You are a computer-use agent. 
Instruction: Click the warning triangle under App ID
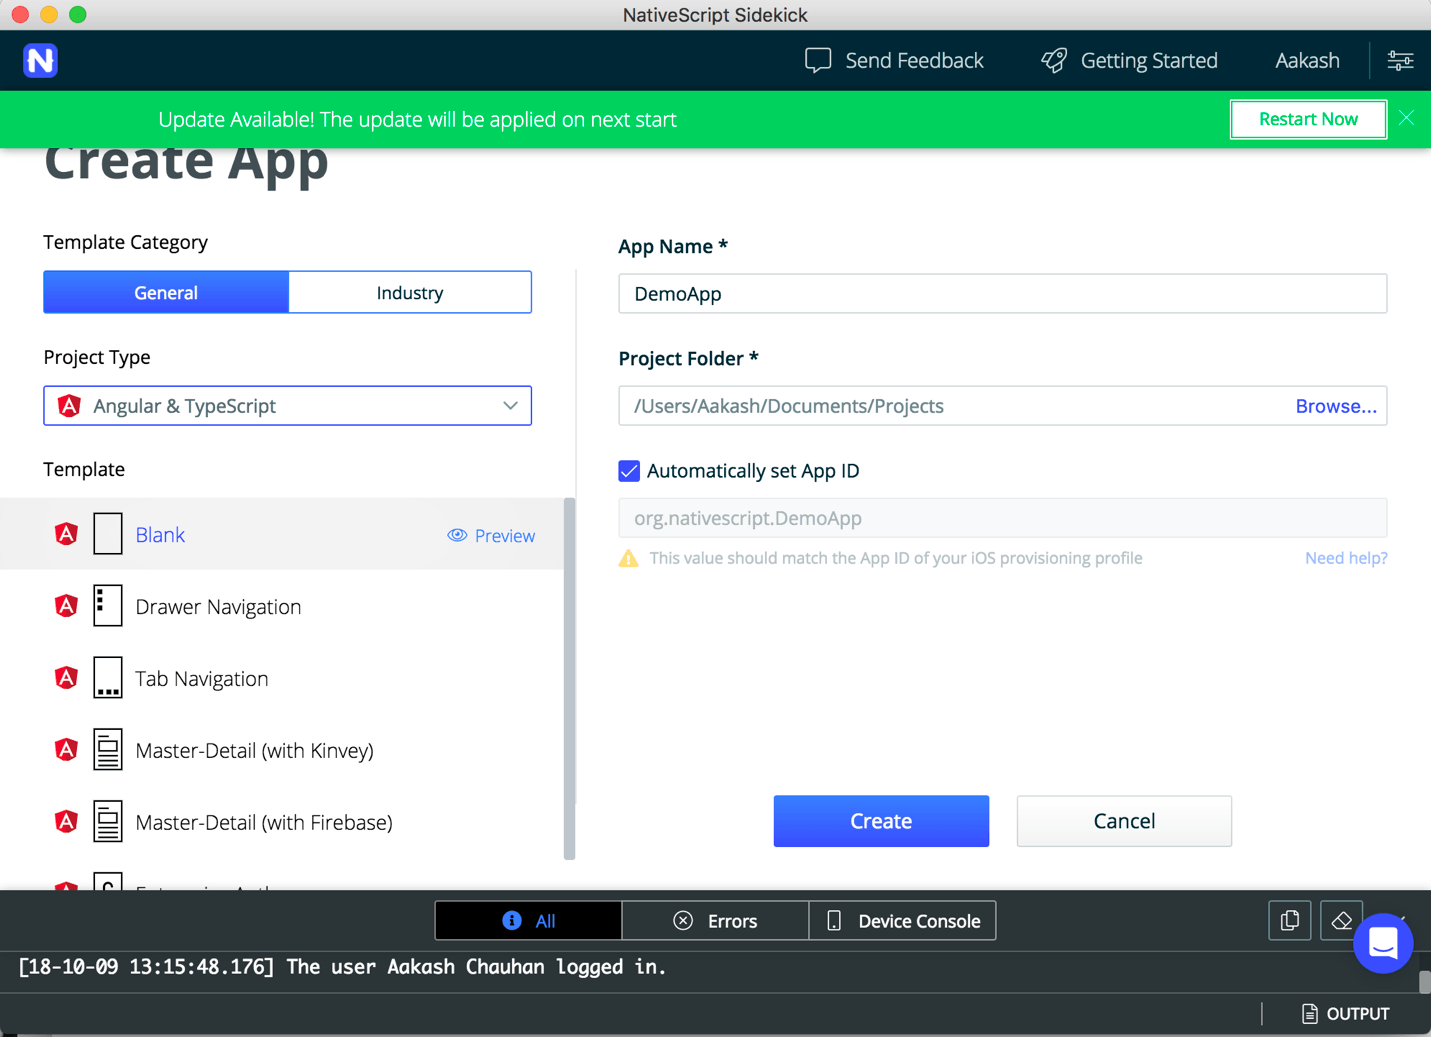[629, 558]
